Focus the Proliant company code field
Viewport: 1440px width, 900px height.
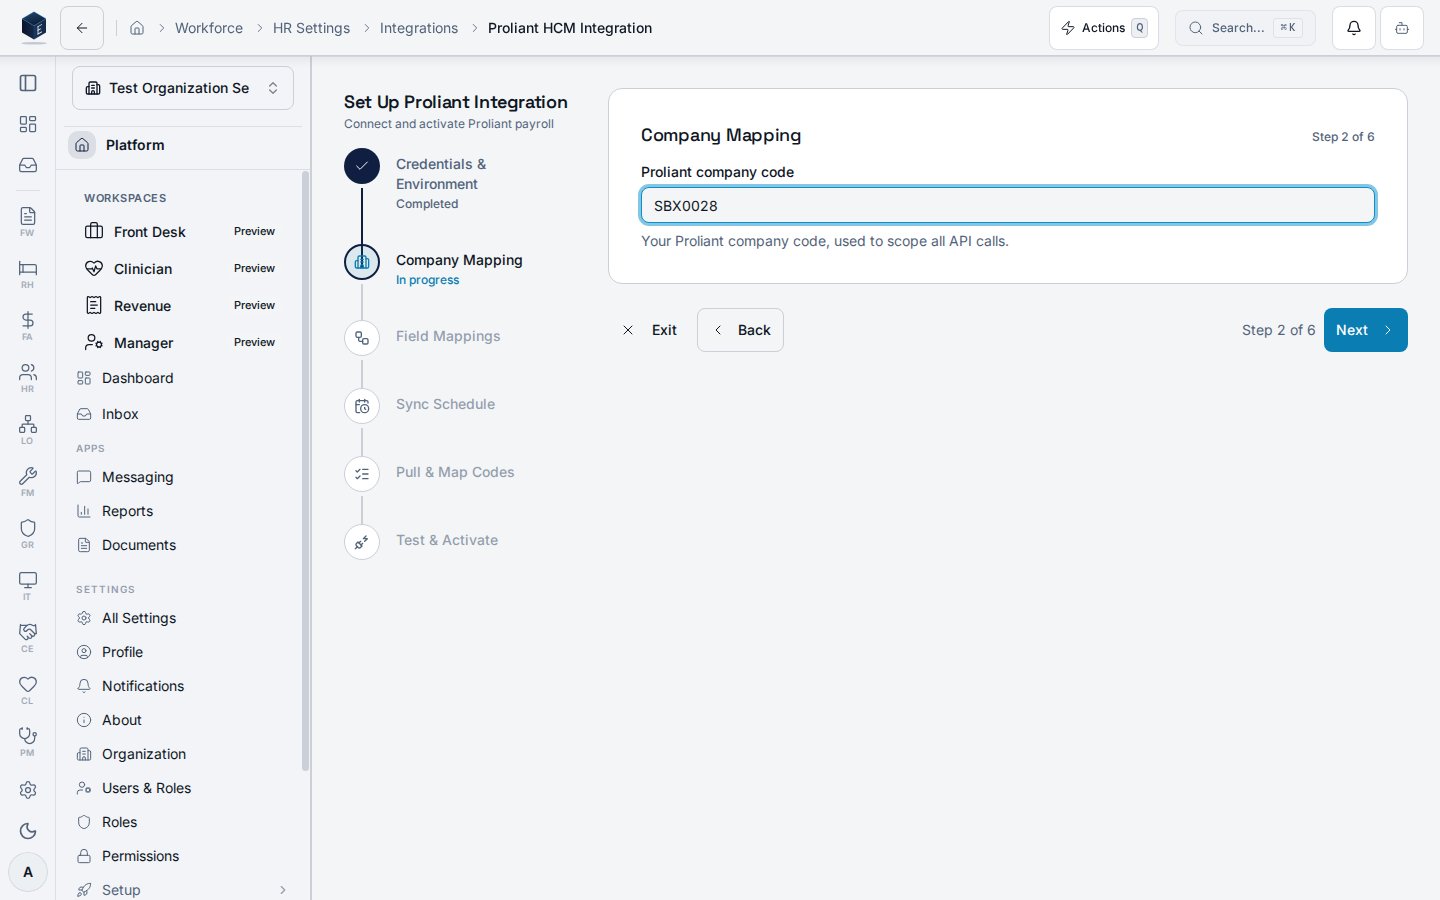click(1008, 205)
